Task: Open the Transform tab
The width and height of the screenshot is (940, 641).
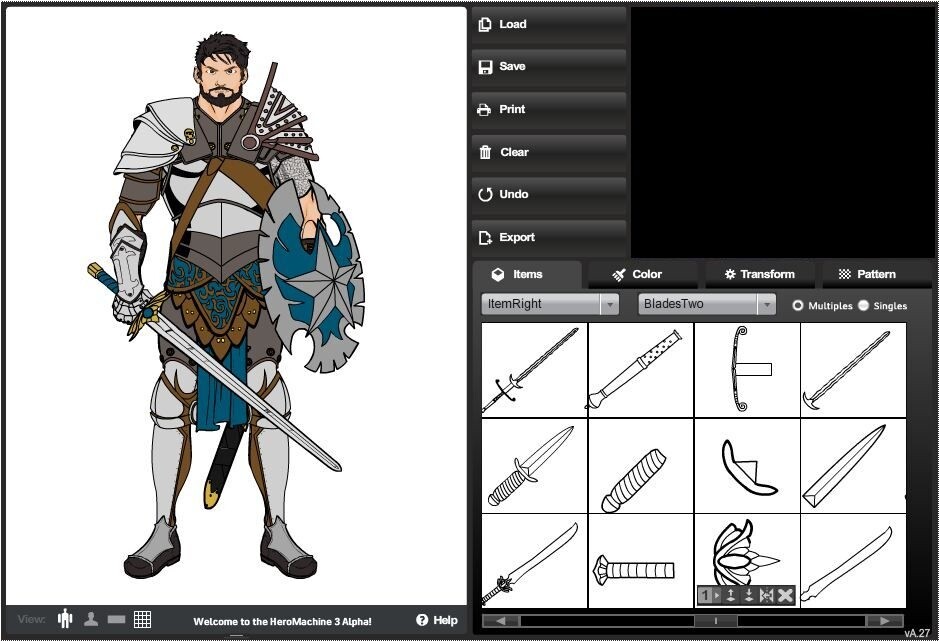Action: tap(759, 274)
